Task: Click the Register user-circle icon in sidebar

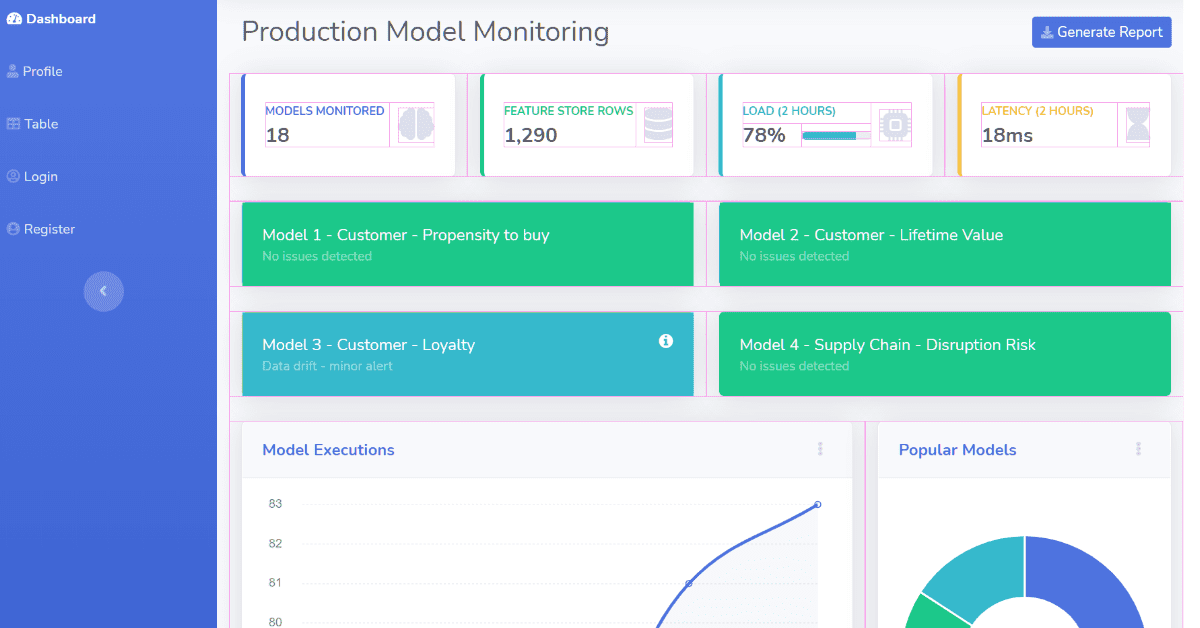Action: point(13,229)
